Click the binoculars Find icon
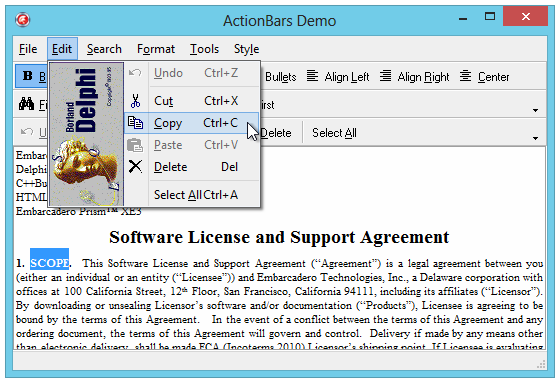Screen dimensions: 560x383 pos(26,104)
